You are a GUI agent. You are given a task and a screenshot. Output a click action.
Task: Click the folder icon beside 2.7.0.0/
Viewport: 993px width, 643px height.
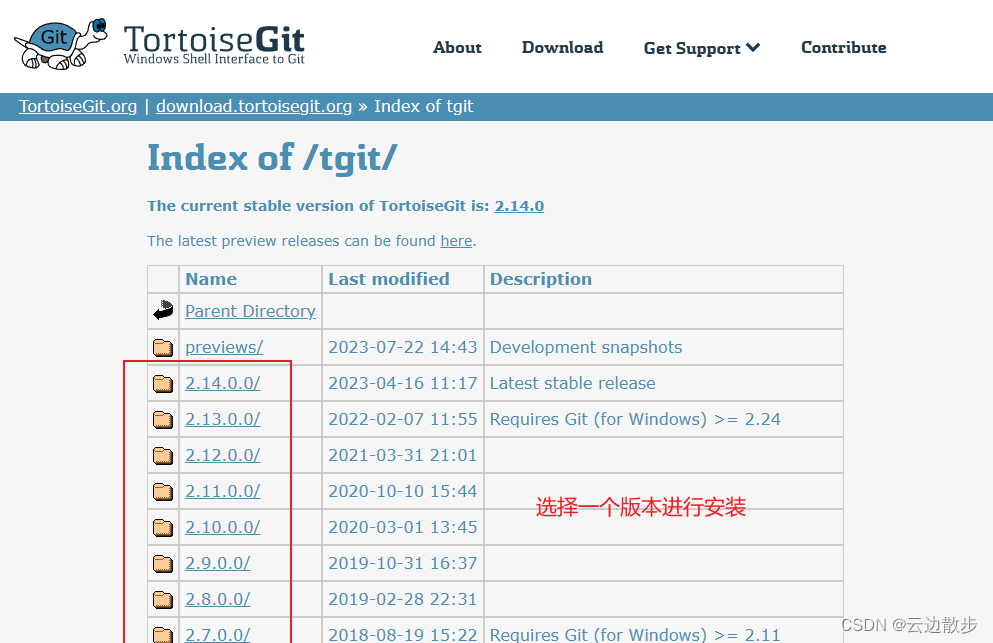pos(163,634)
